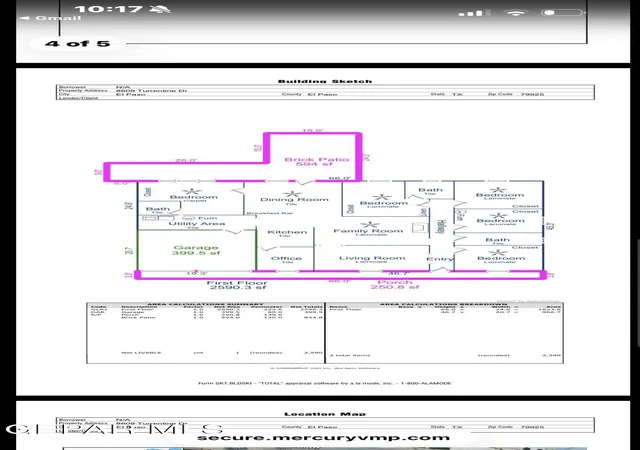Tap the secure.mercuryvmp.com address bar

click(x=323, y=437)
